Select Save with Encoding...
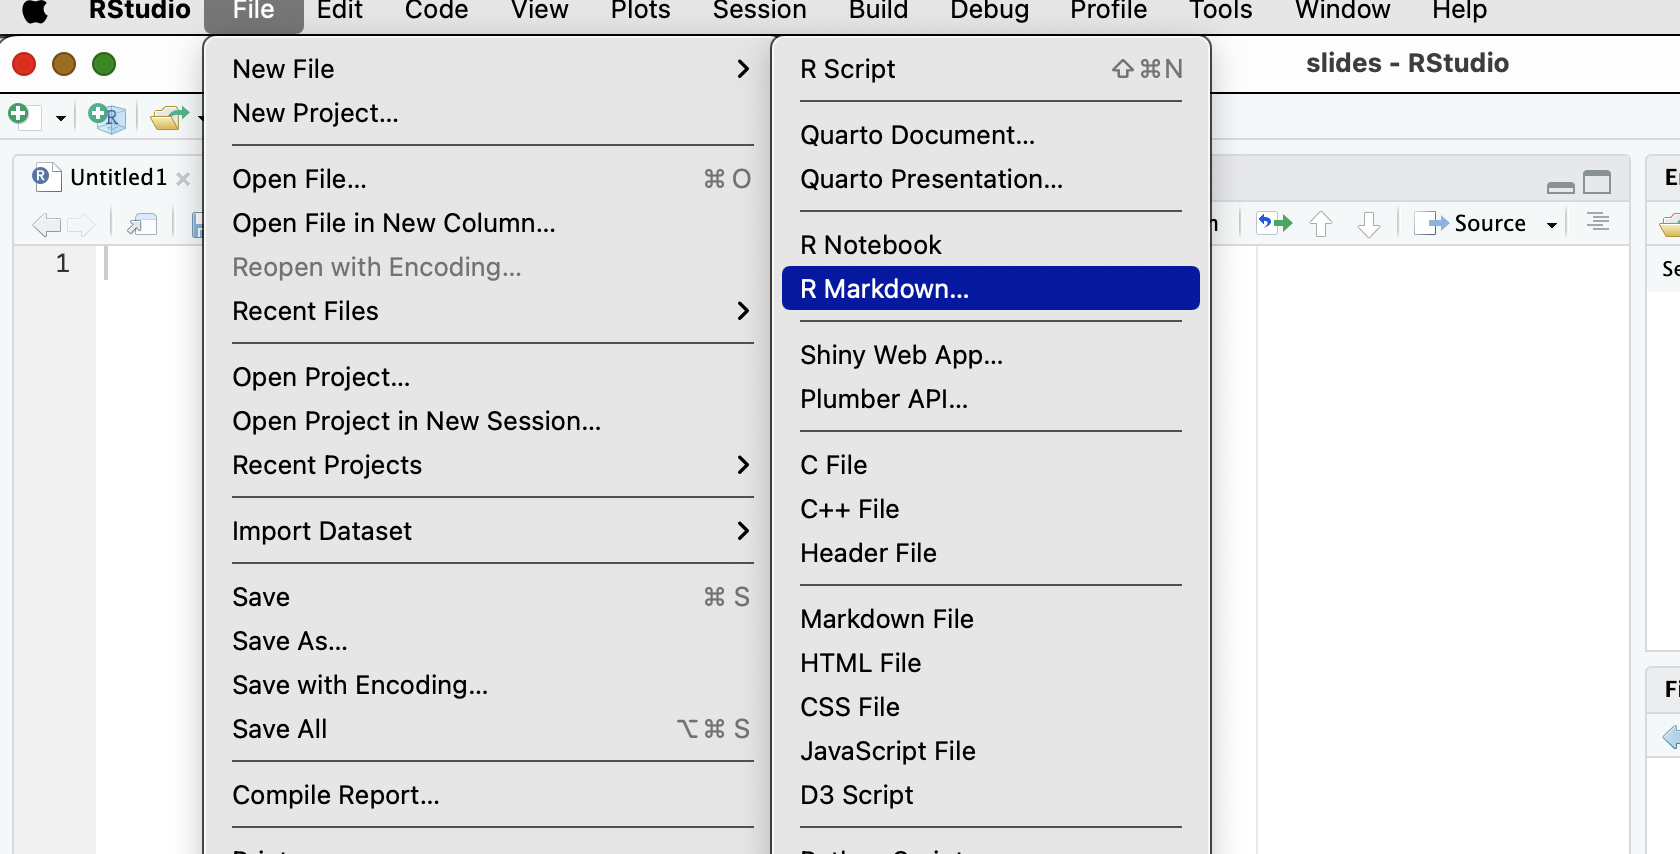Viewport: 1680px width, 854px height. click(492, 685)
